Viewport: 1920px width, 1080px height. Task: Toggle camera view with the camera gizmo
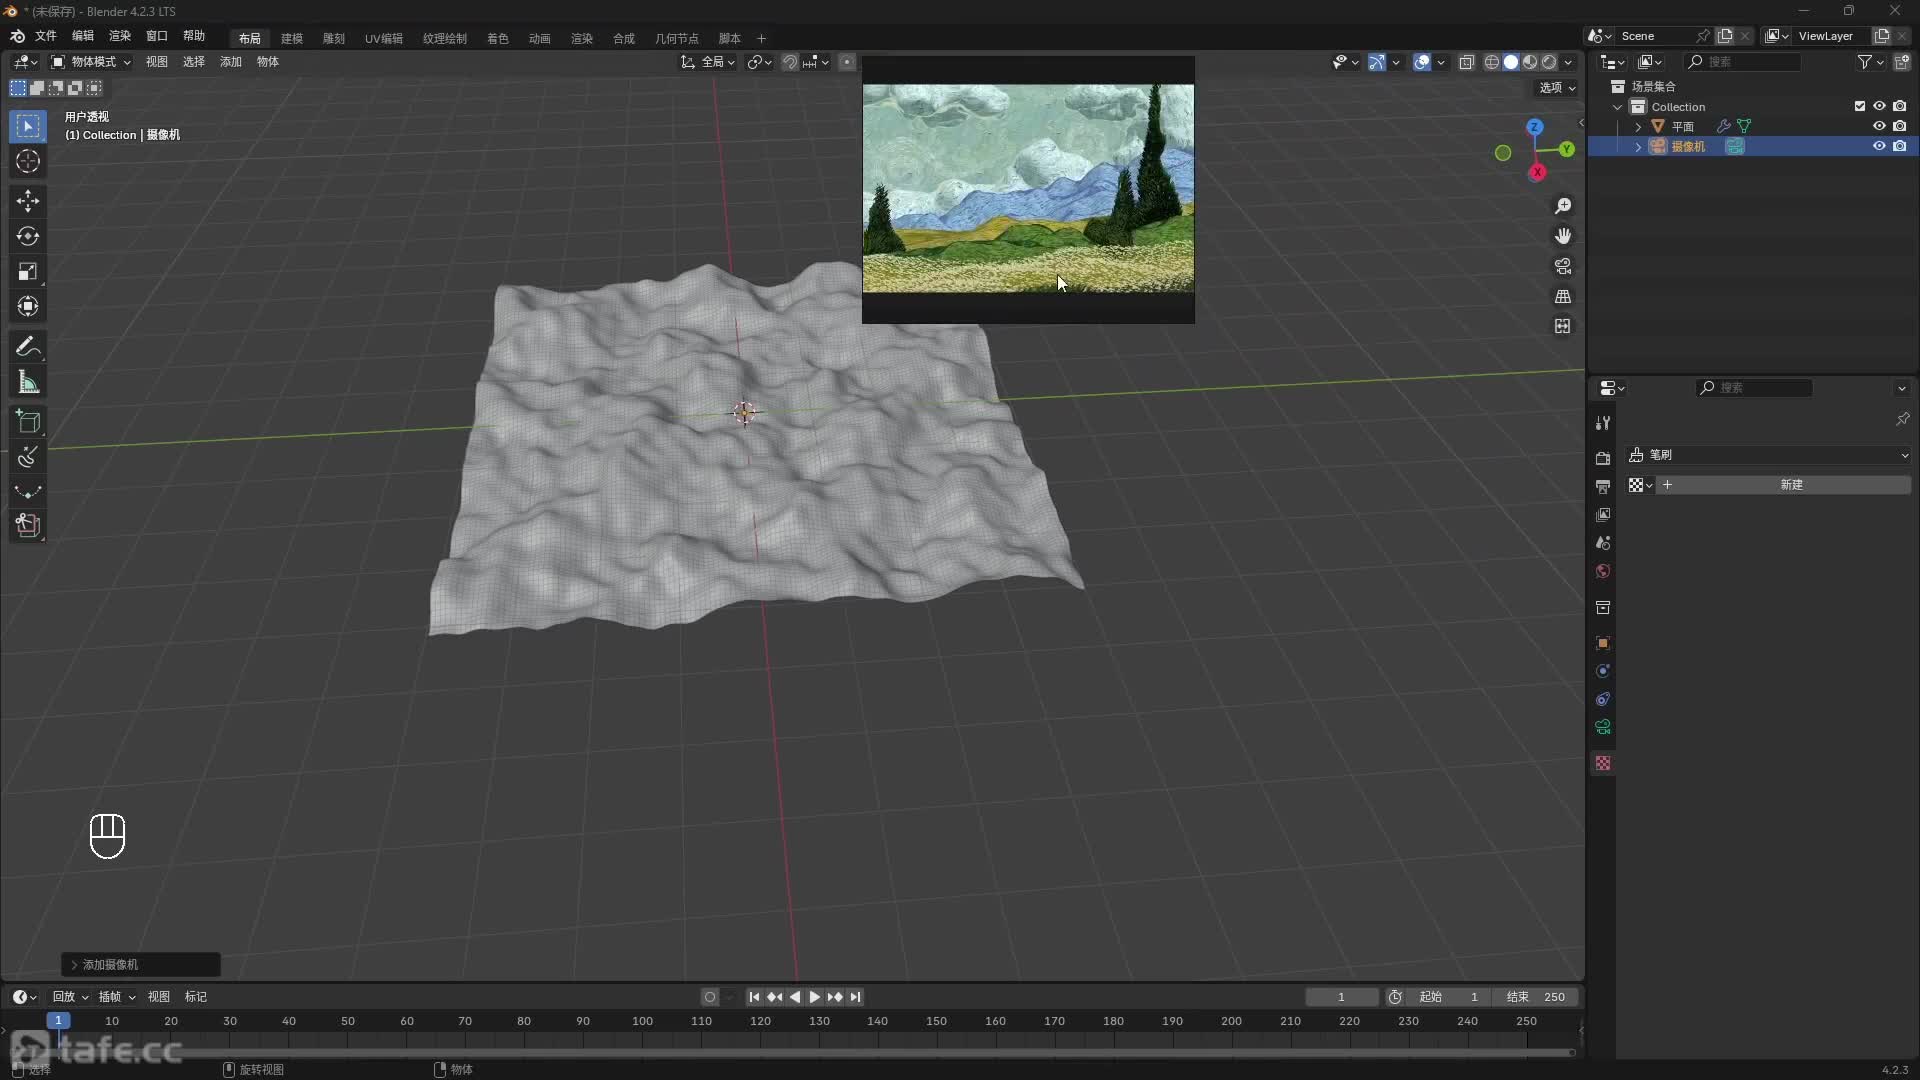pos(1563,266)
